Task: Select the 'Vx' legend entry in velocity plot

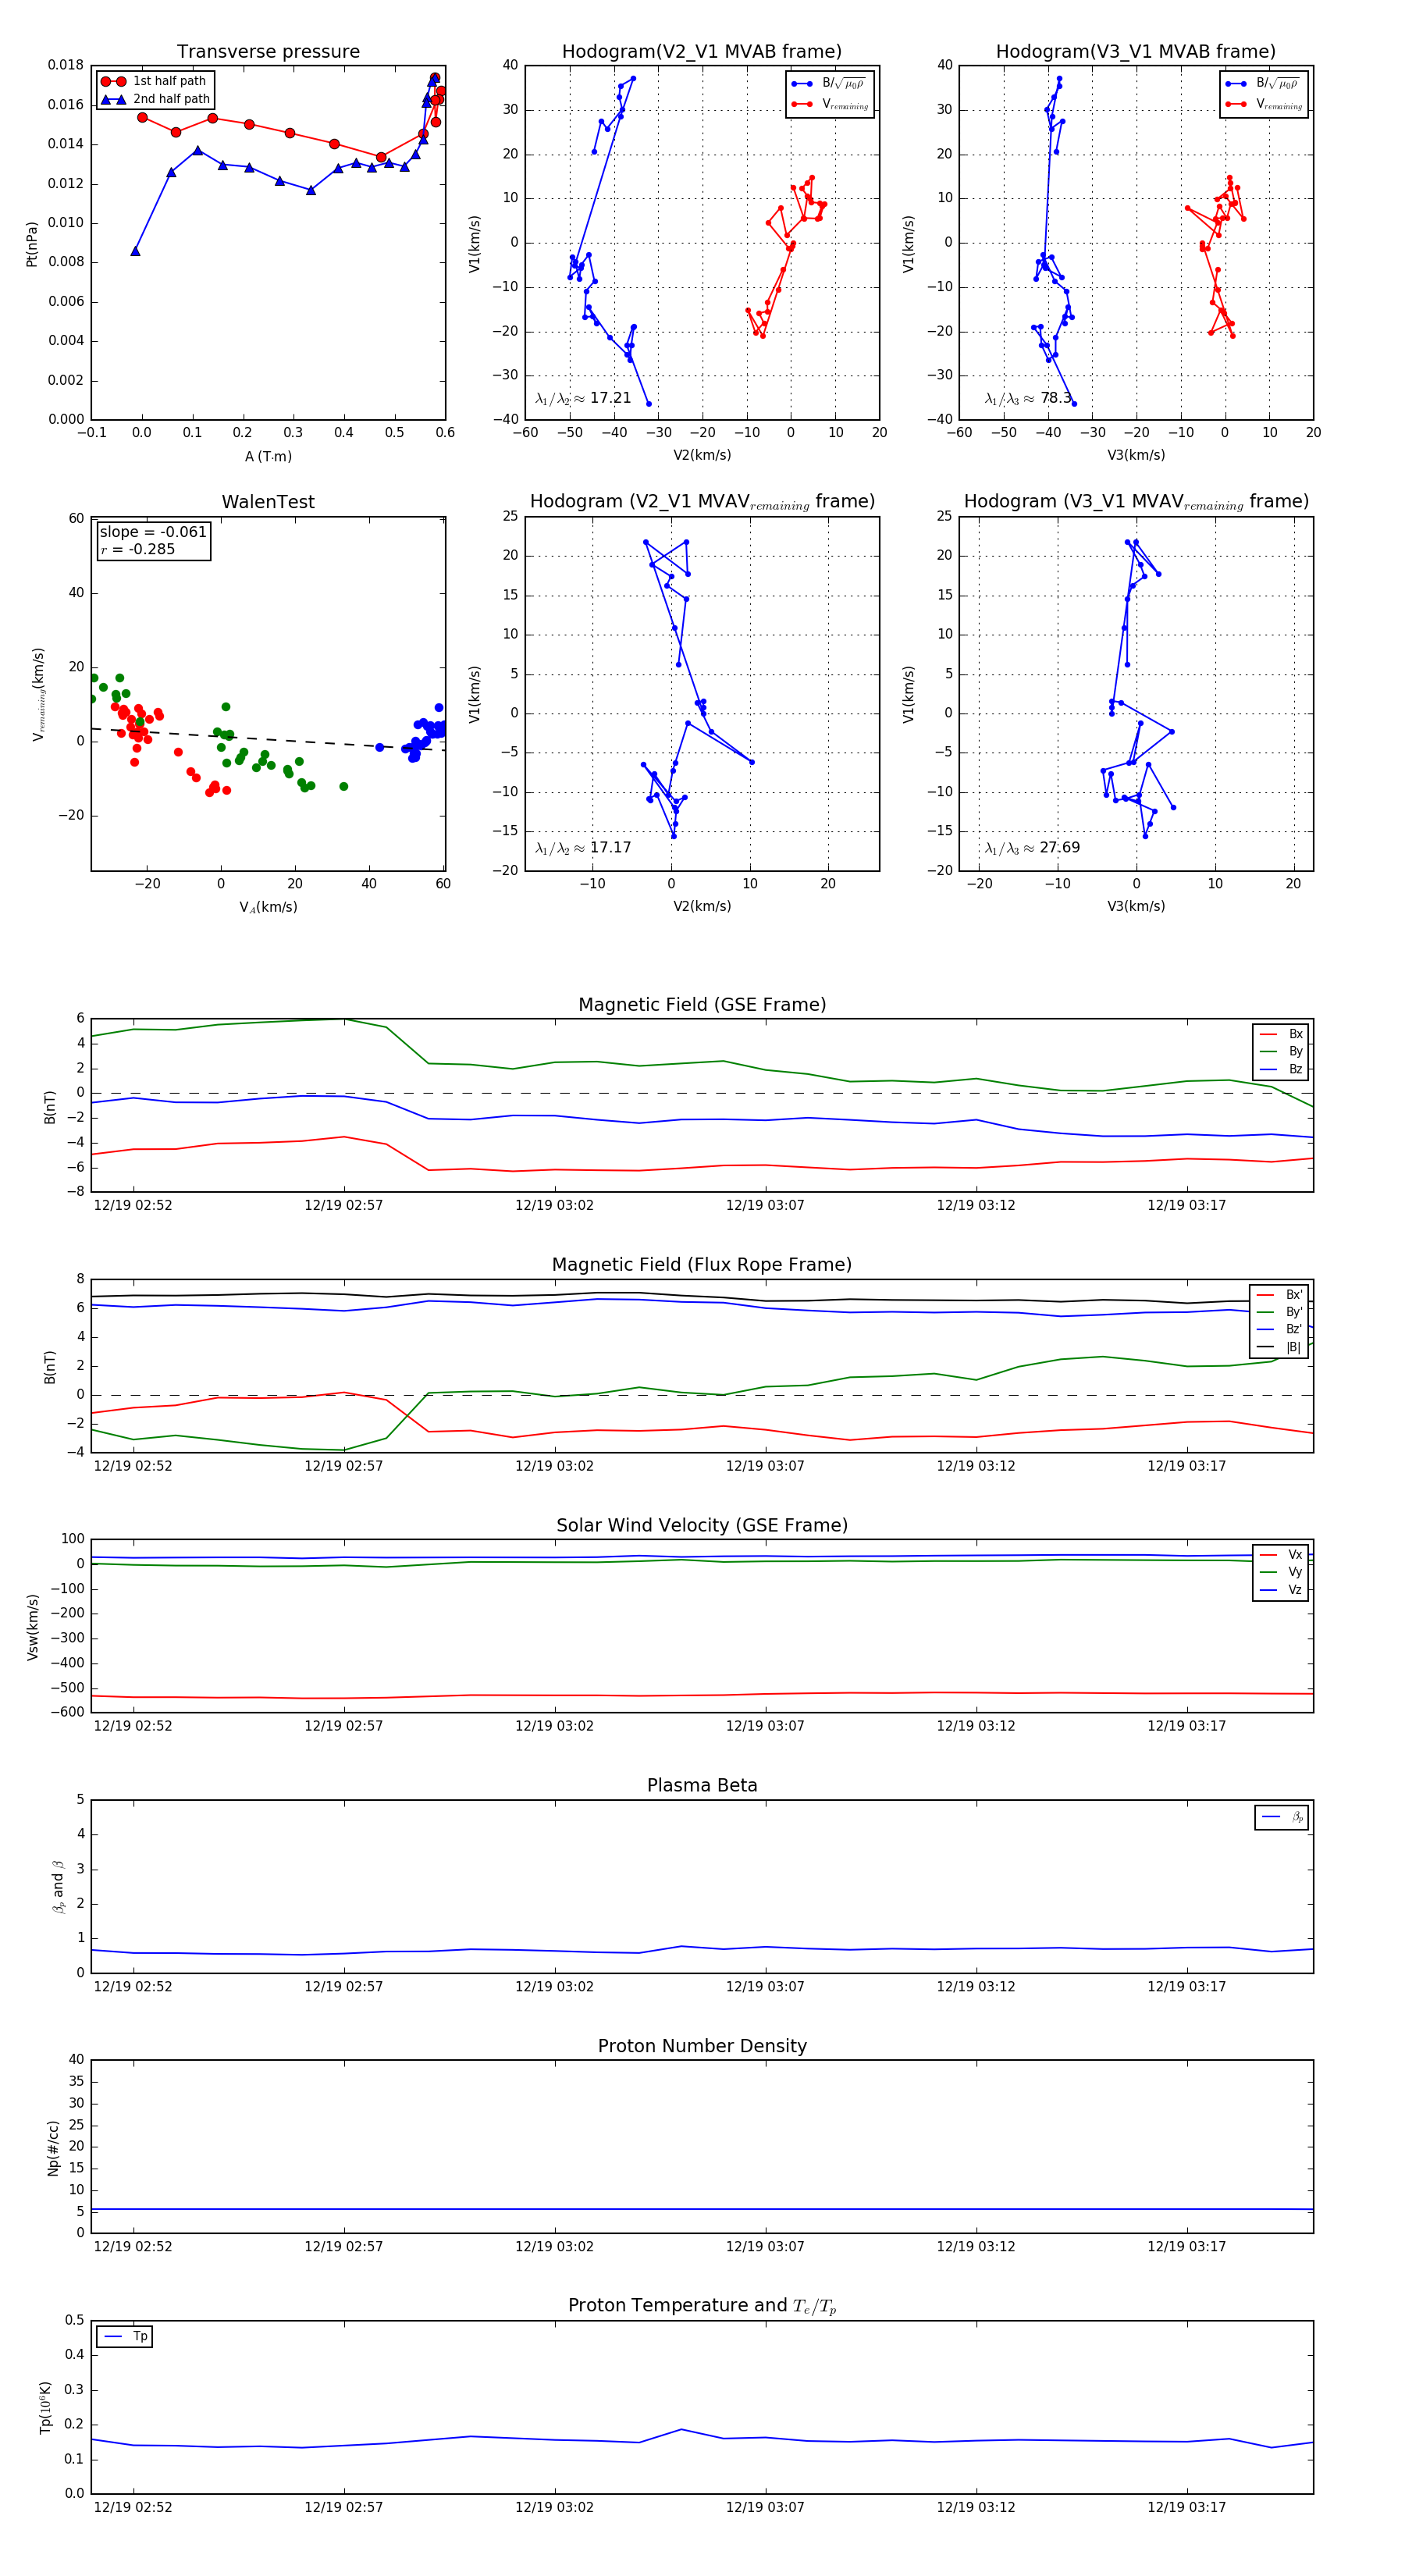Action: [x=1281, y=1555]
